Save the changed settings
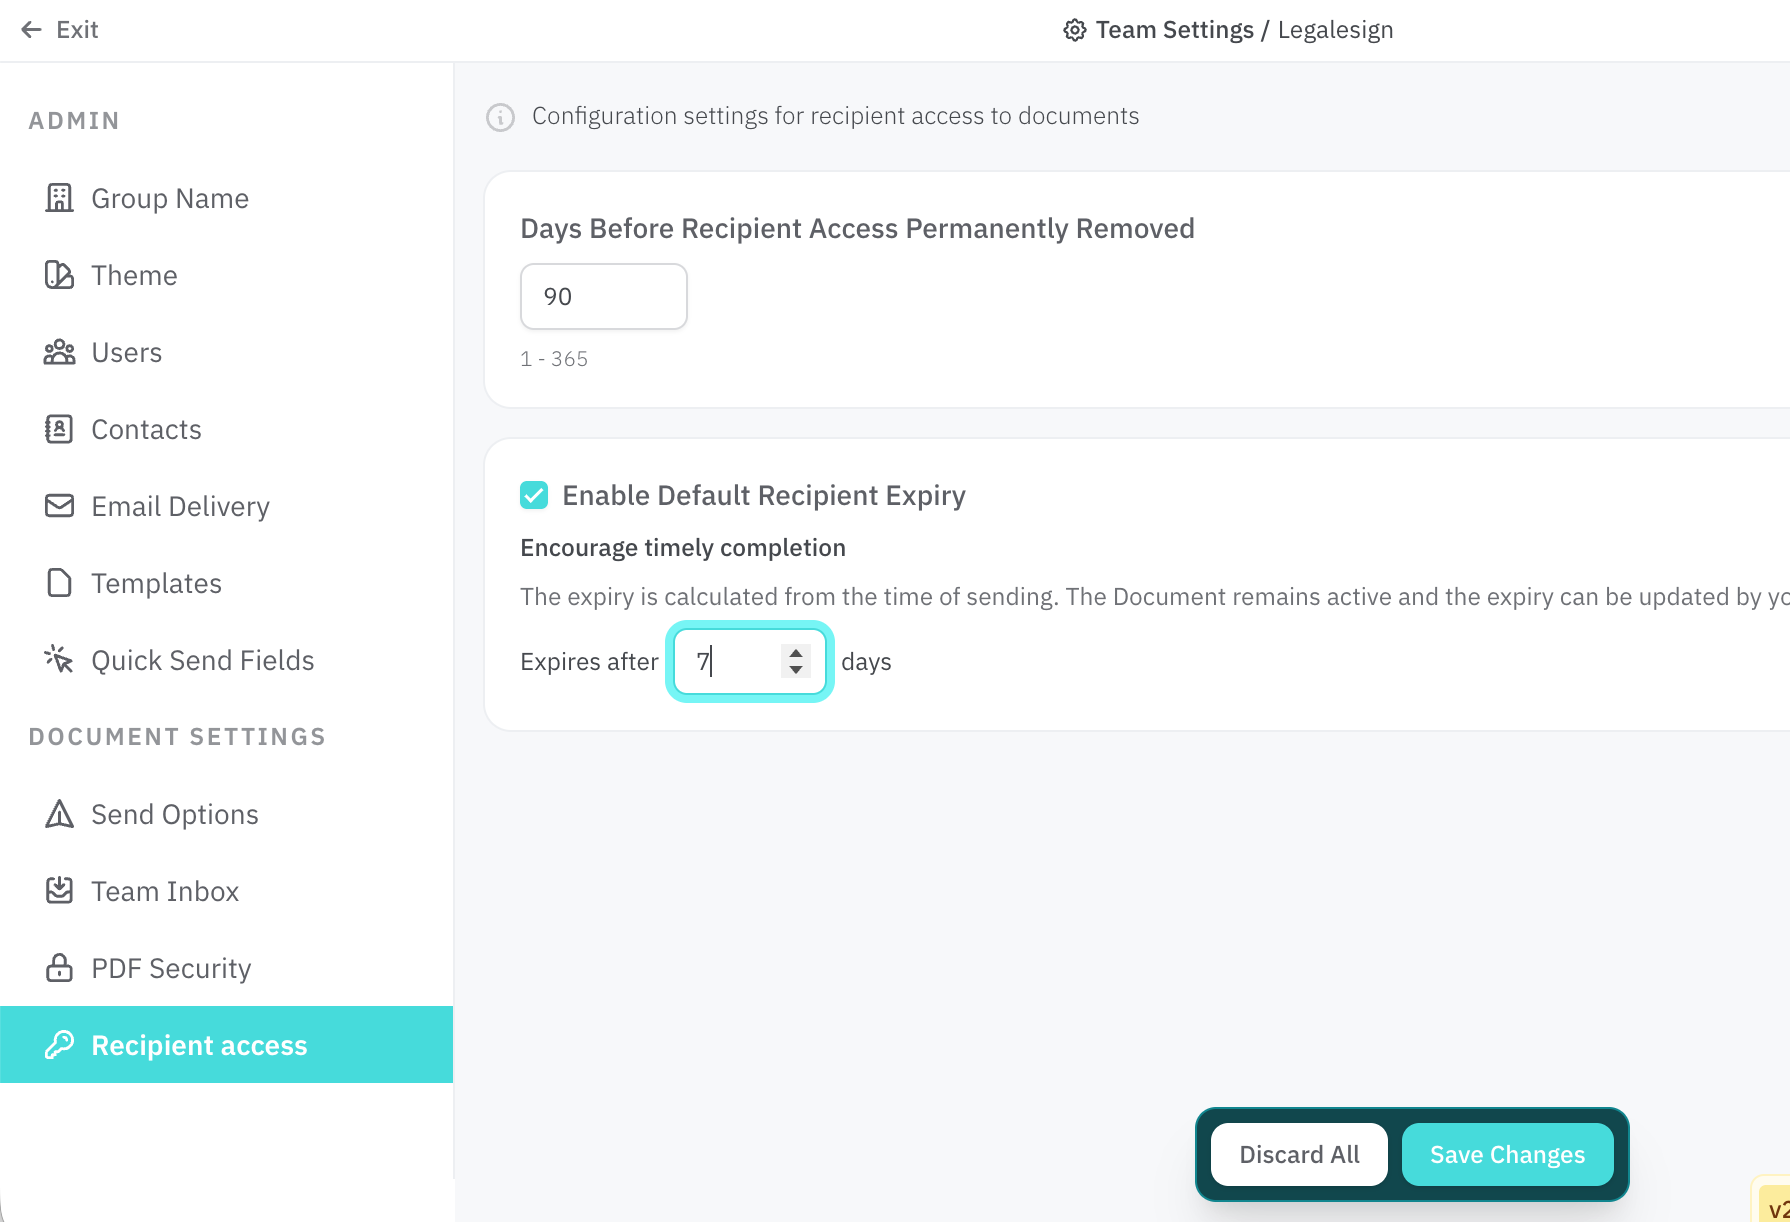The height and width of the screenshot is (1222, 1790). (1507, 1155)
